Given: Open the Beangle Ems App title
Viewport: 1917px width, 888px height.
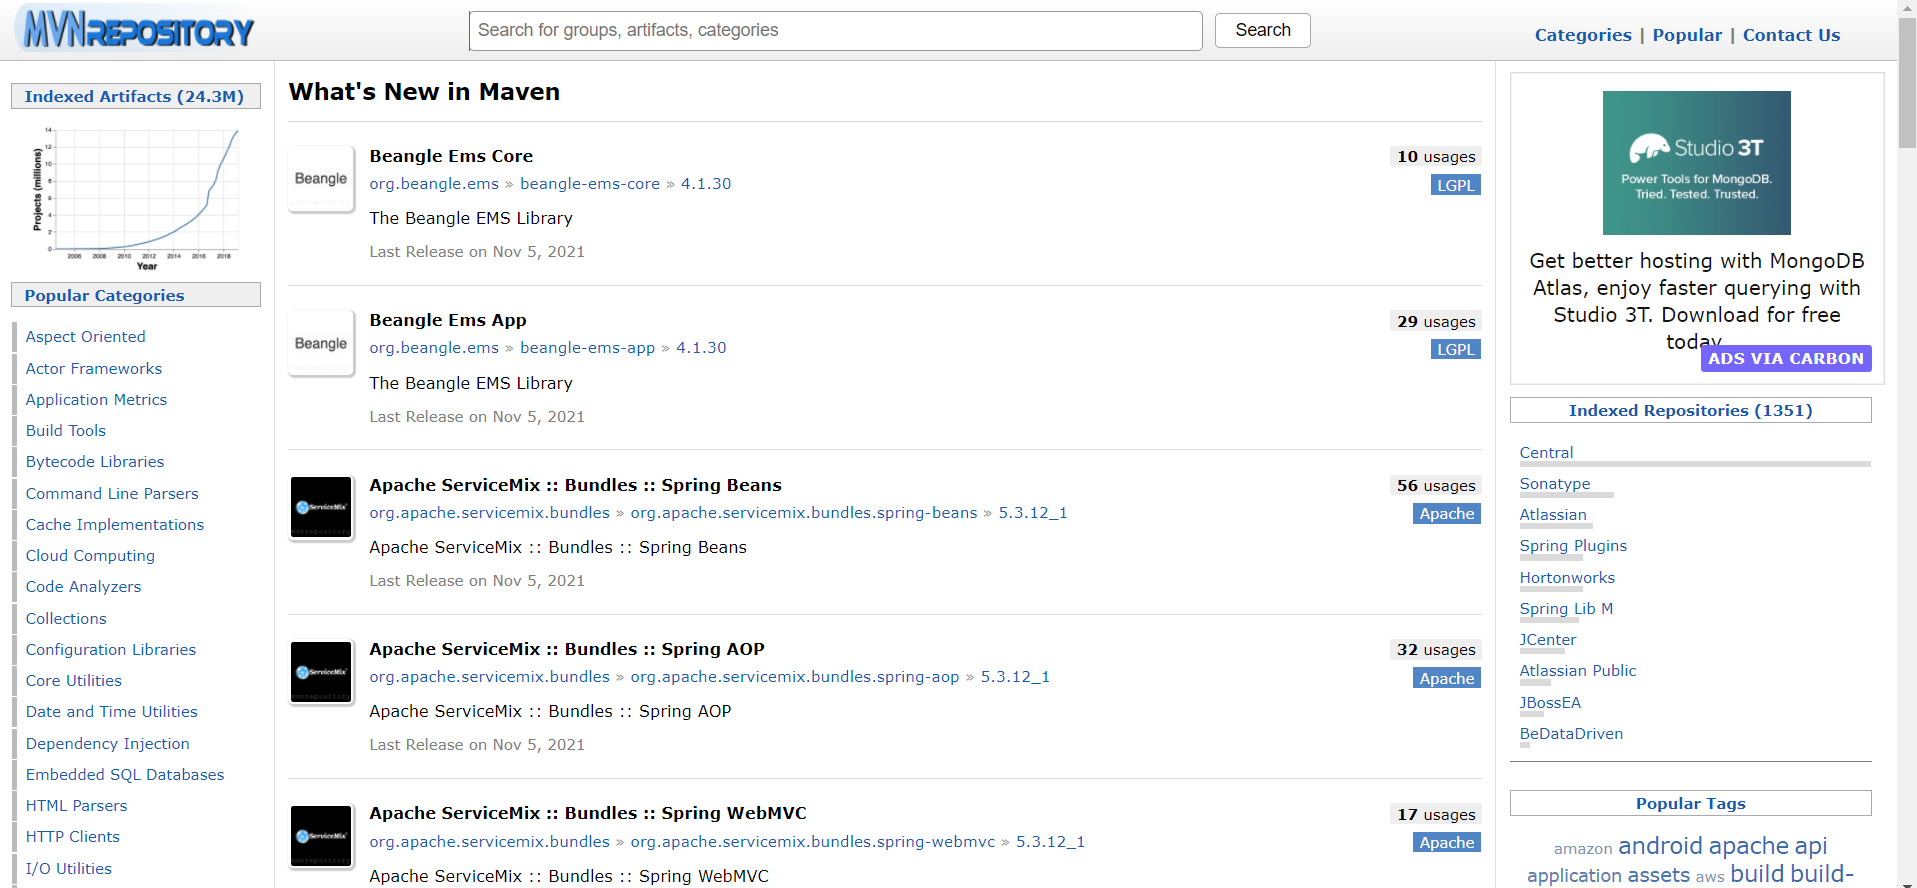Looking at the screenshot, I should pyautogui.click(x=448, y=320).
